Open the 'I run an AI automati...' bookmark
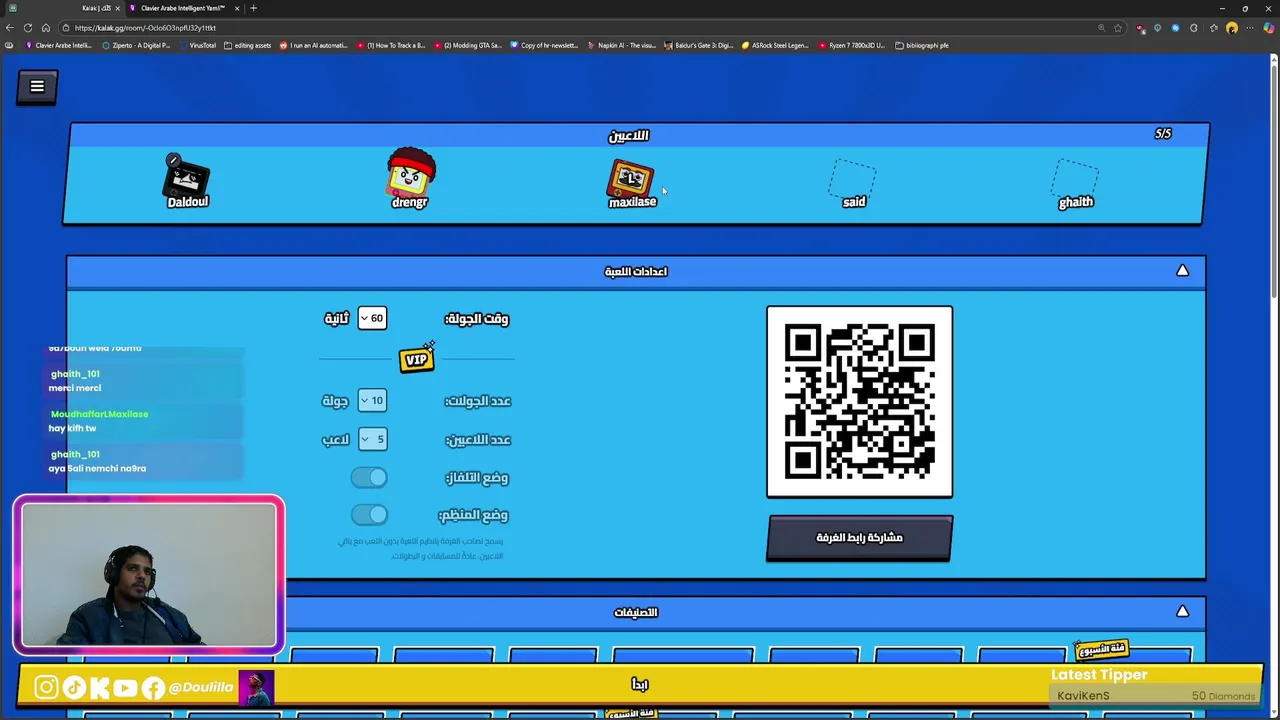 pos(314,45)
